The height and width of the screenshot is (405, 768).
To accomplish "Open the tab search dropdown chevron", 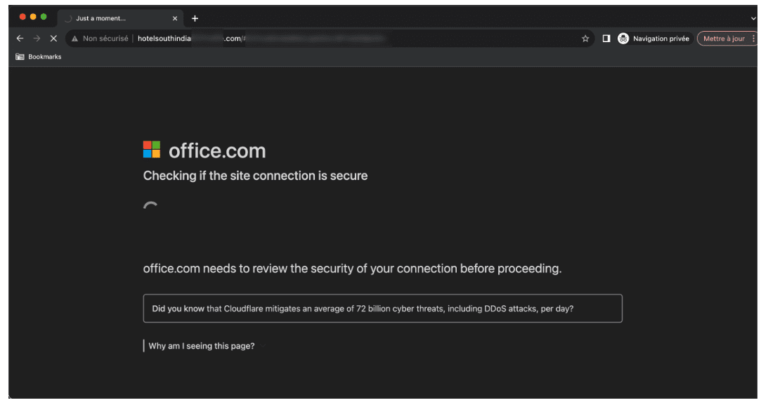I will point(753,19).
